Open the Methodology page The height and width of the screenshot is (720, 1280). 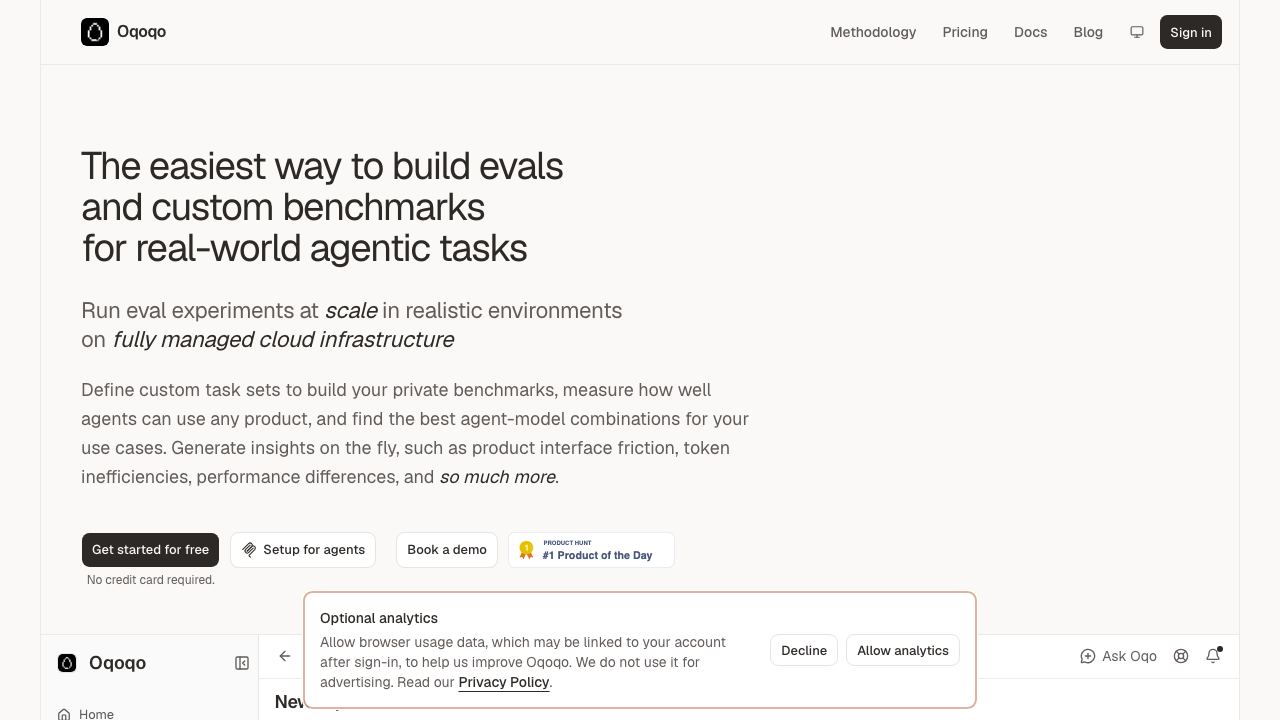pyautogui.click(x=873, y=32)
